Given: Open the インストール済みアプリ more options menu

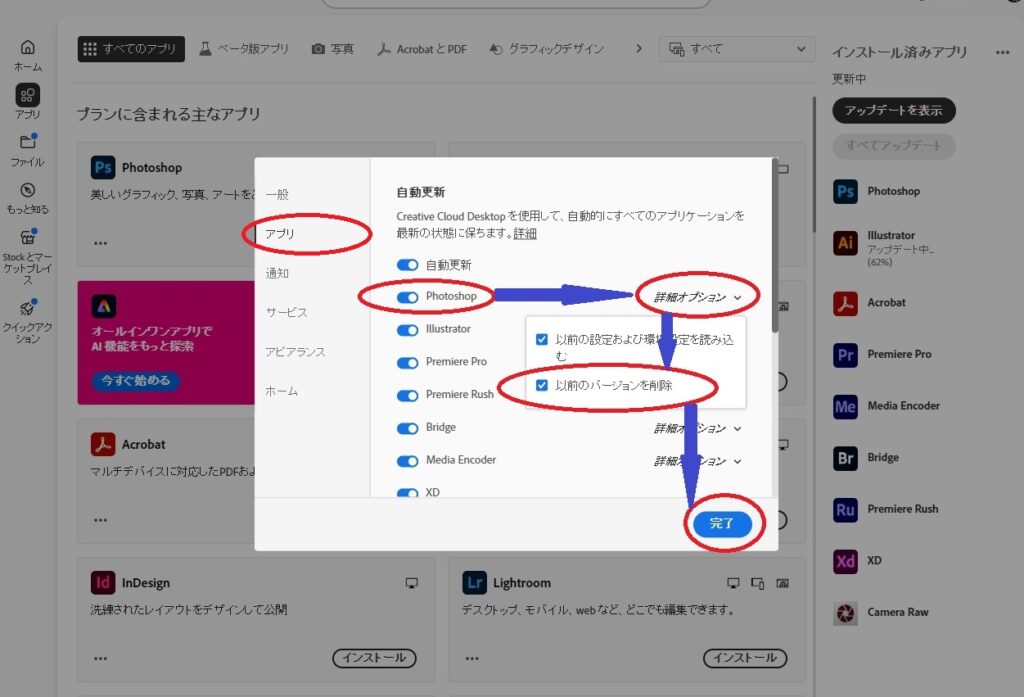Looking at the screenshot, I should pyautogui.click(x=1002, y=52).
